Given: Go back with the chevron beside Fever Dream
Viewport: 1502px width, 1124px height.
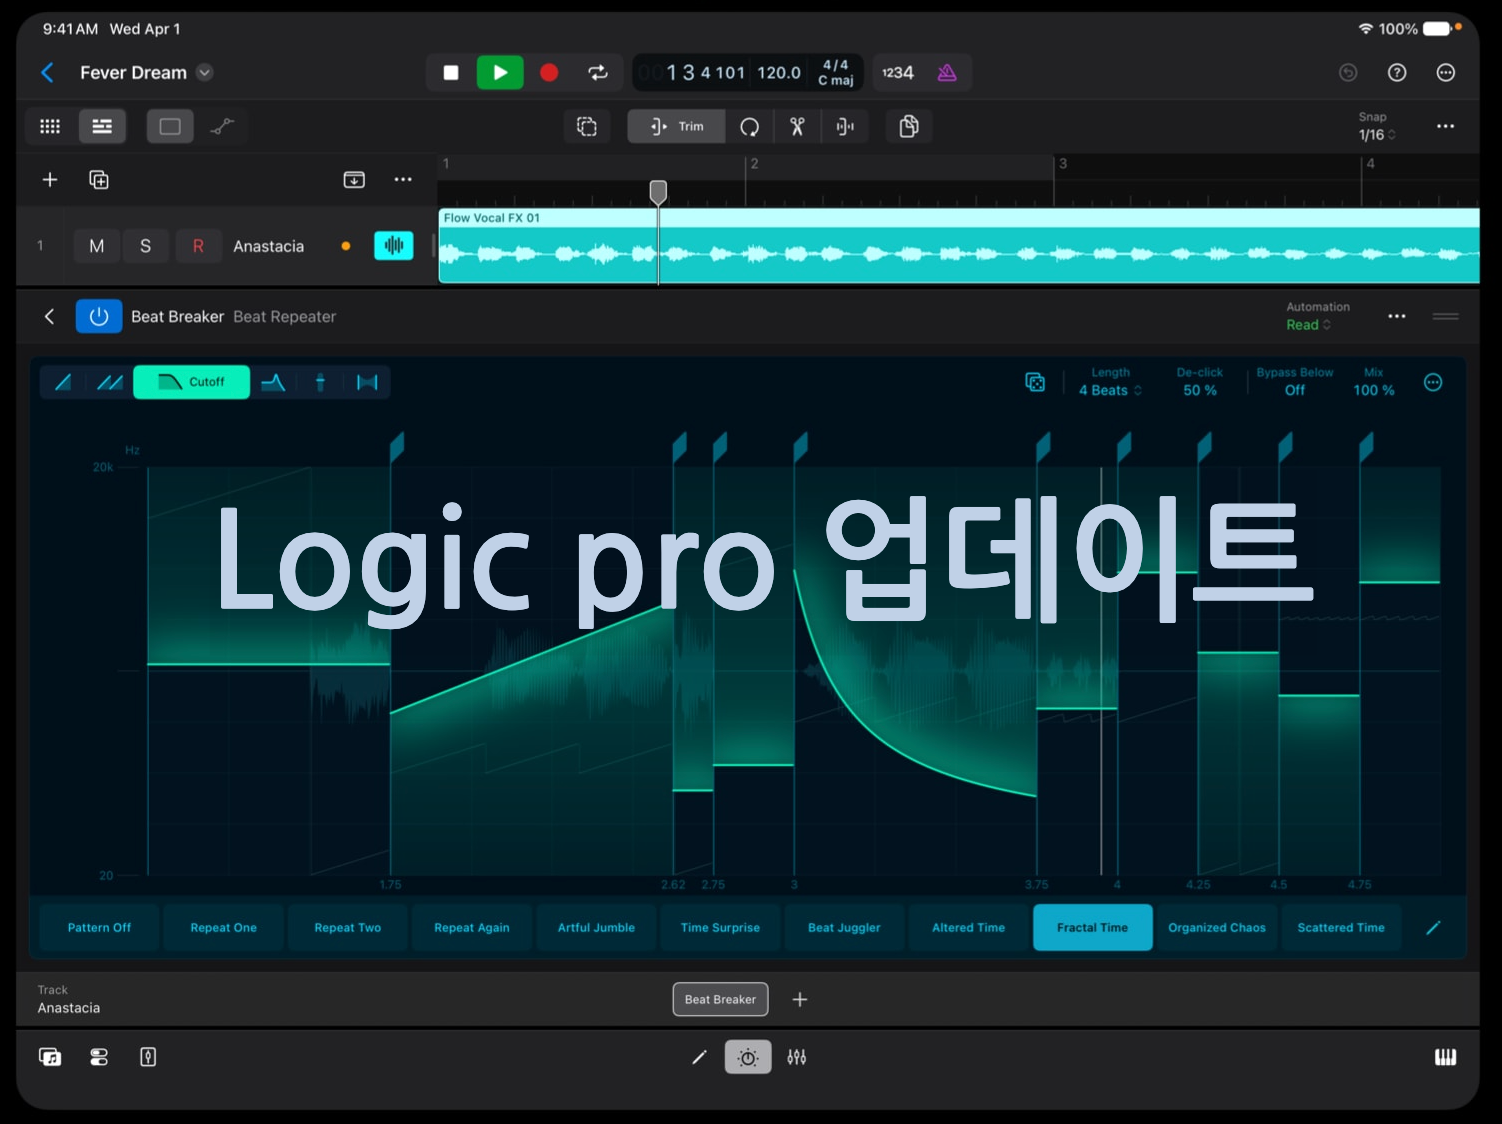Looking at the screenshot, I should (x=47, y=72).
